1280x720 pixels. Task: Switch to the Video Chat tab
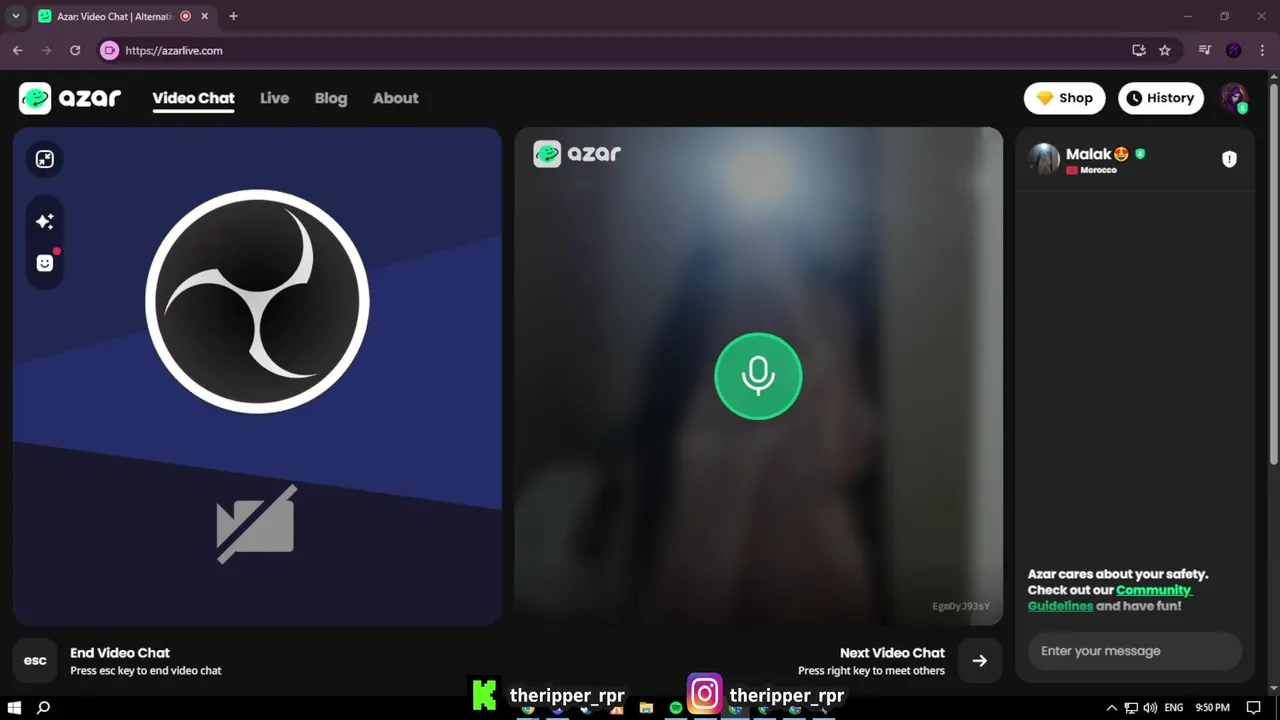pos(193,98)
